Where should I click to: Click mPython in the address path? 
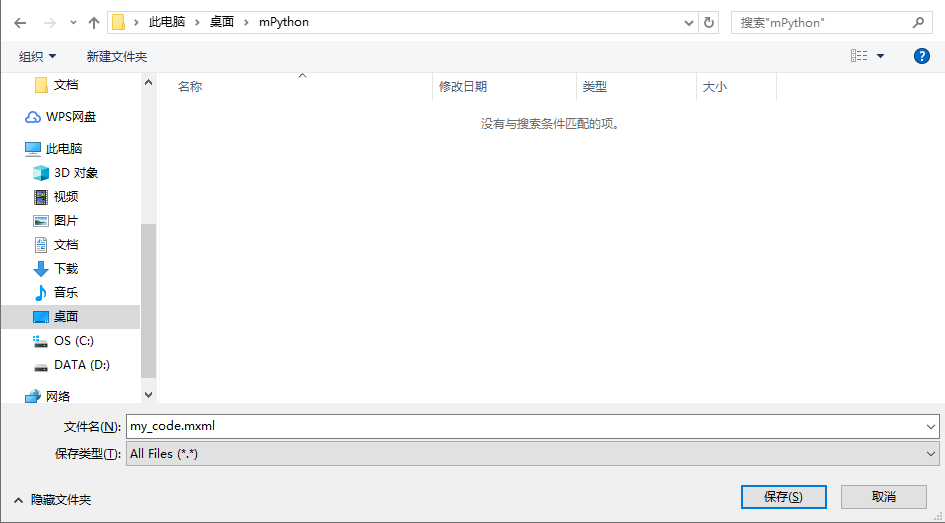pos(284,22)
